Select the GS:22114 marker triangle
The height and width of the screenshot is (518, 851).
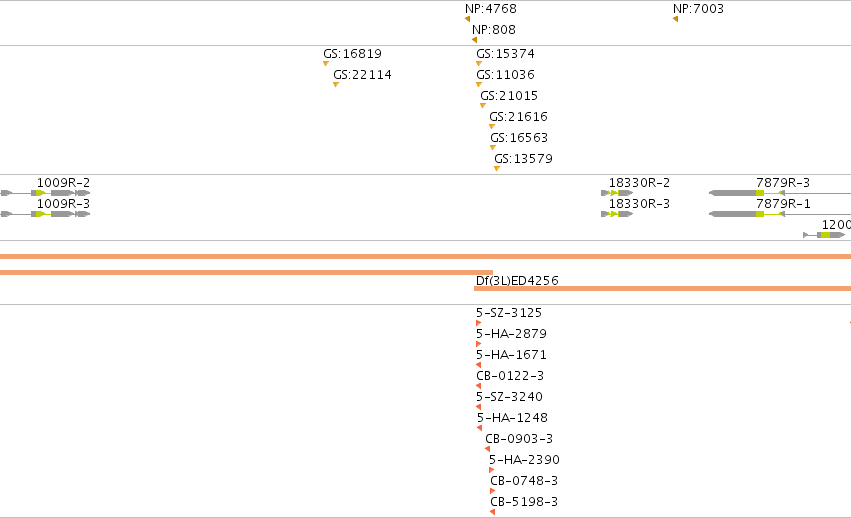coord(335,84)
